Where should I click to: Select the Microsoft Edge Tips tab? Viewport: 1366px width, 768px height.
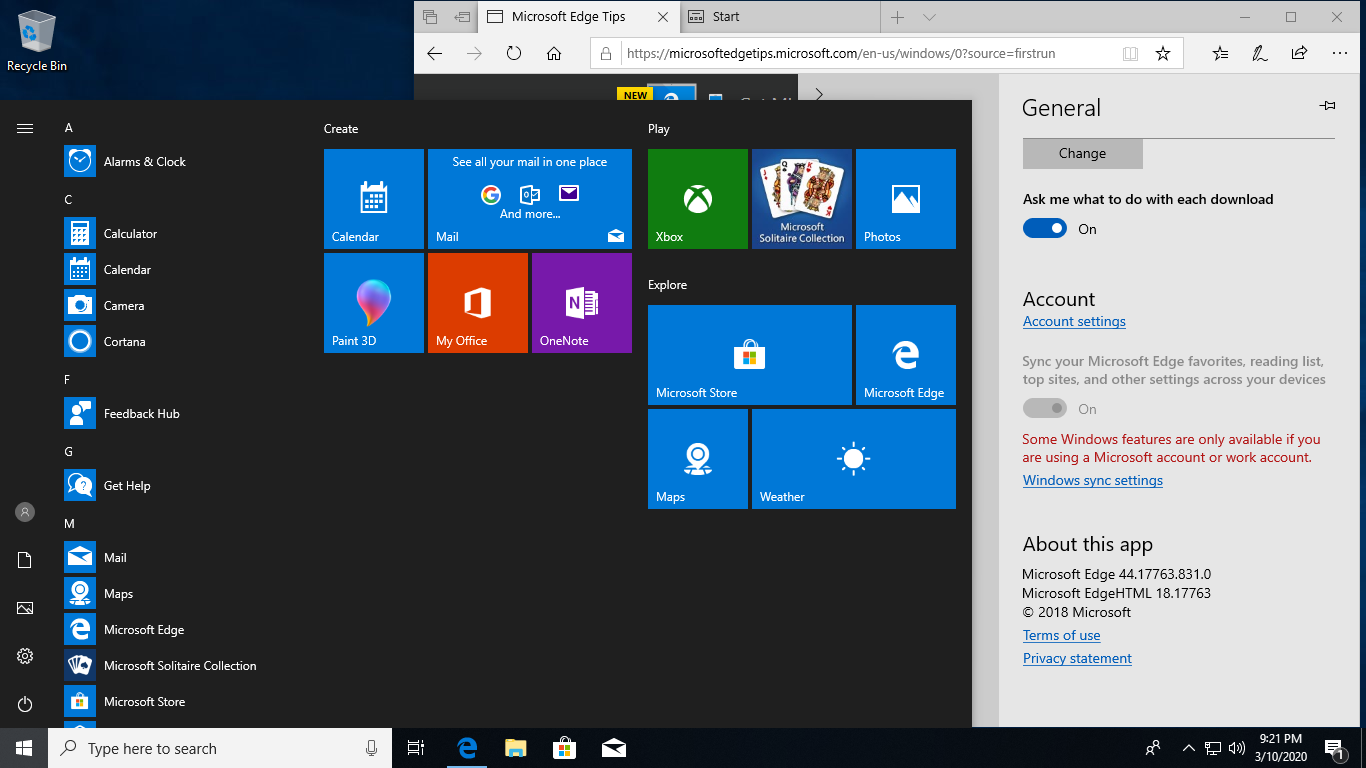568,17
